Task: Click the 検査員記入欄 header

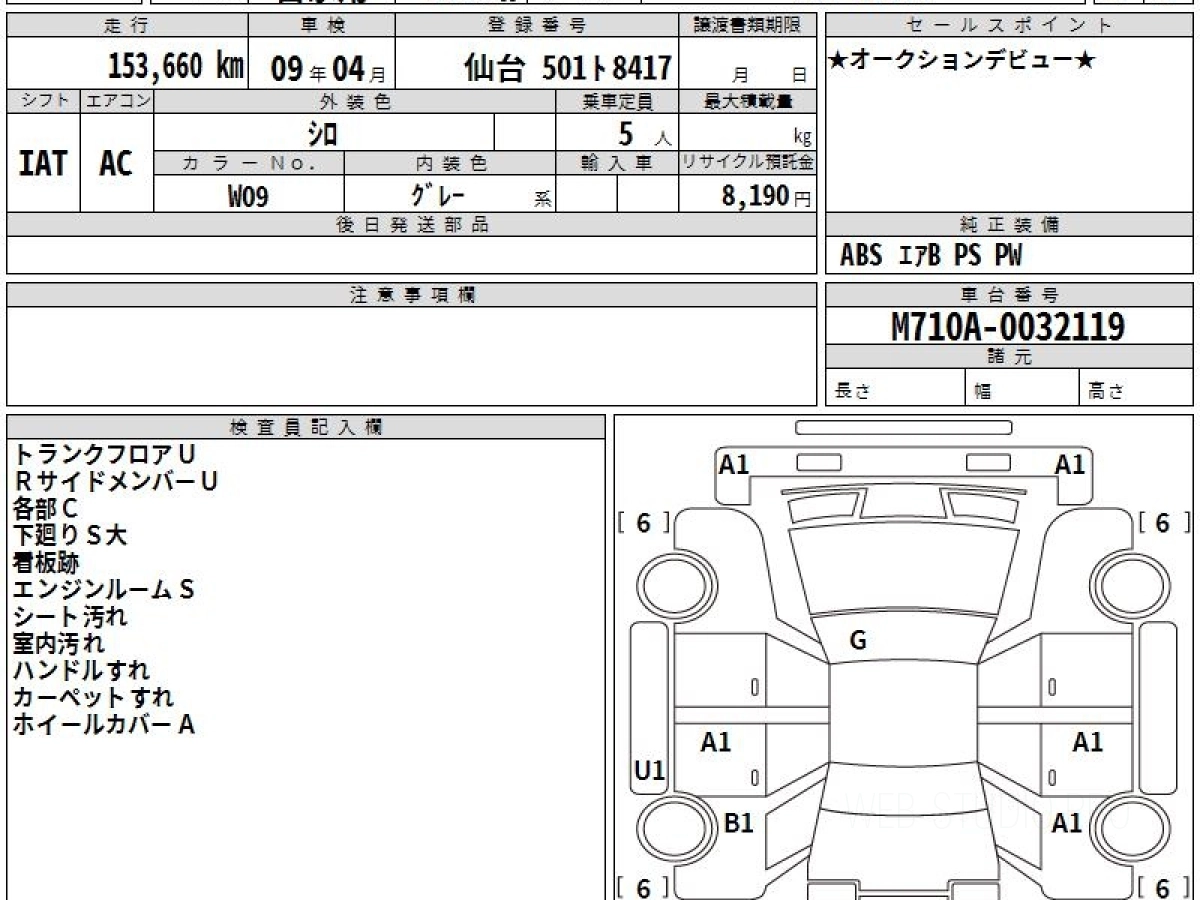Action: pos(306,427)
